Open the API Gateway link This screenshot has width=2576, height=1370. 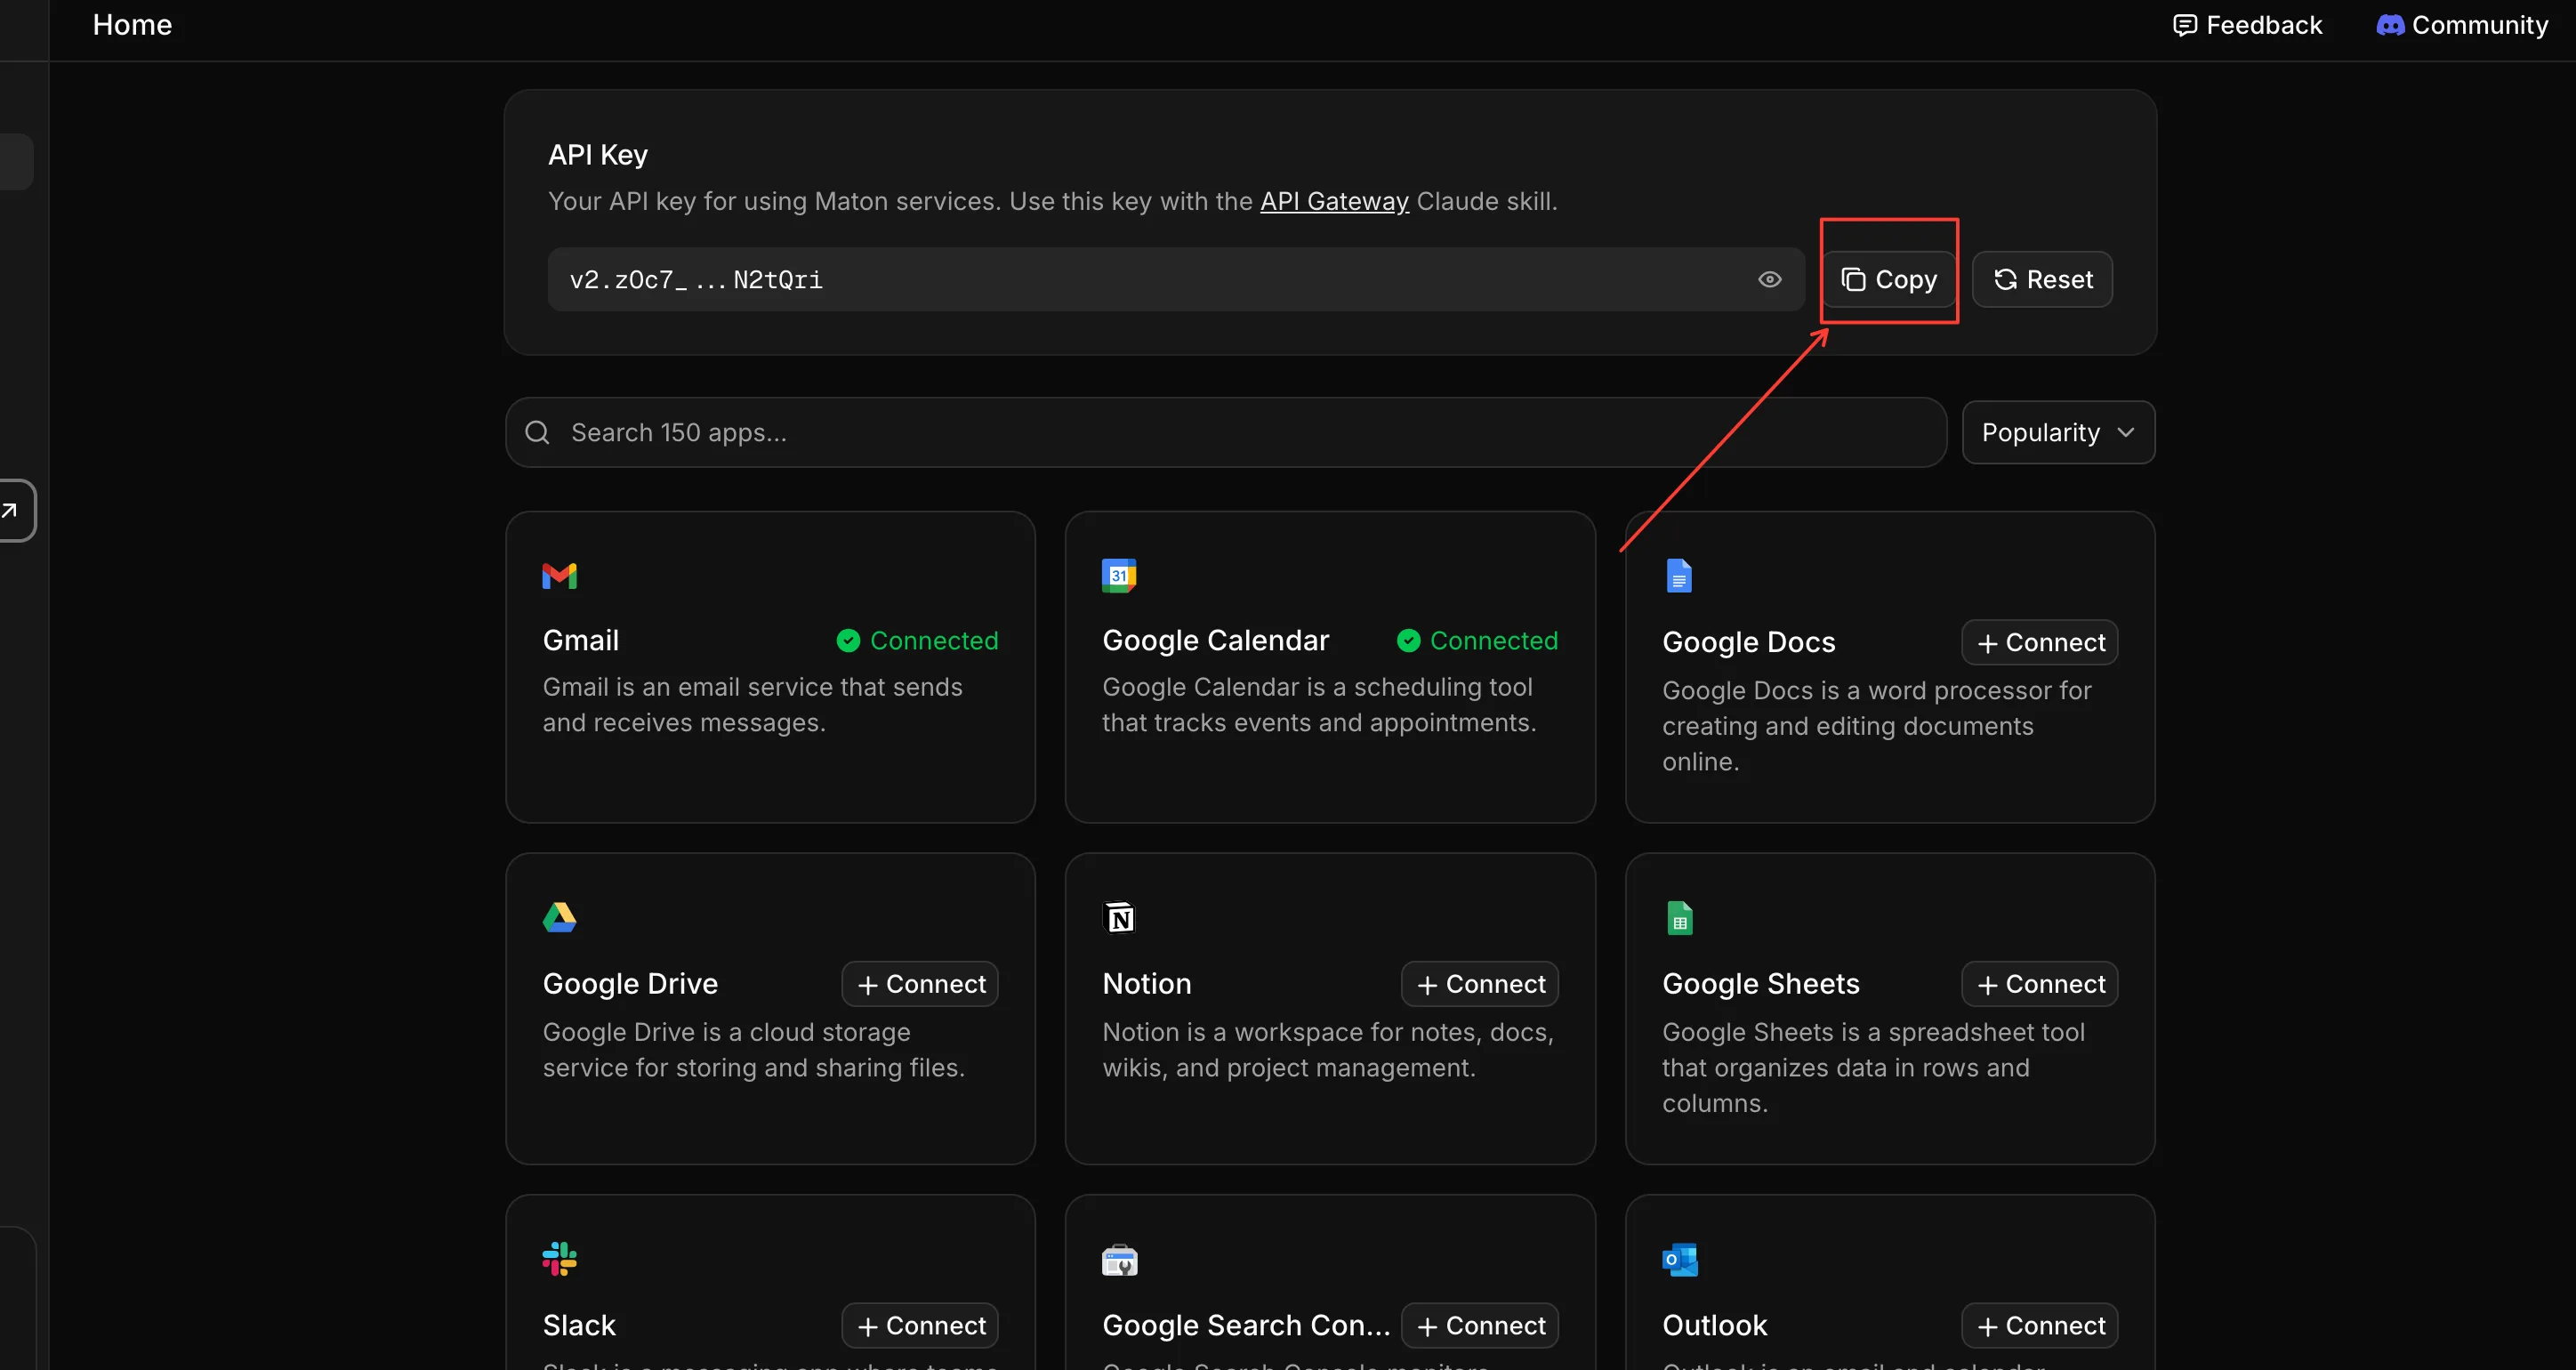point(1334,201)
